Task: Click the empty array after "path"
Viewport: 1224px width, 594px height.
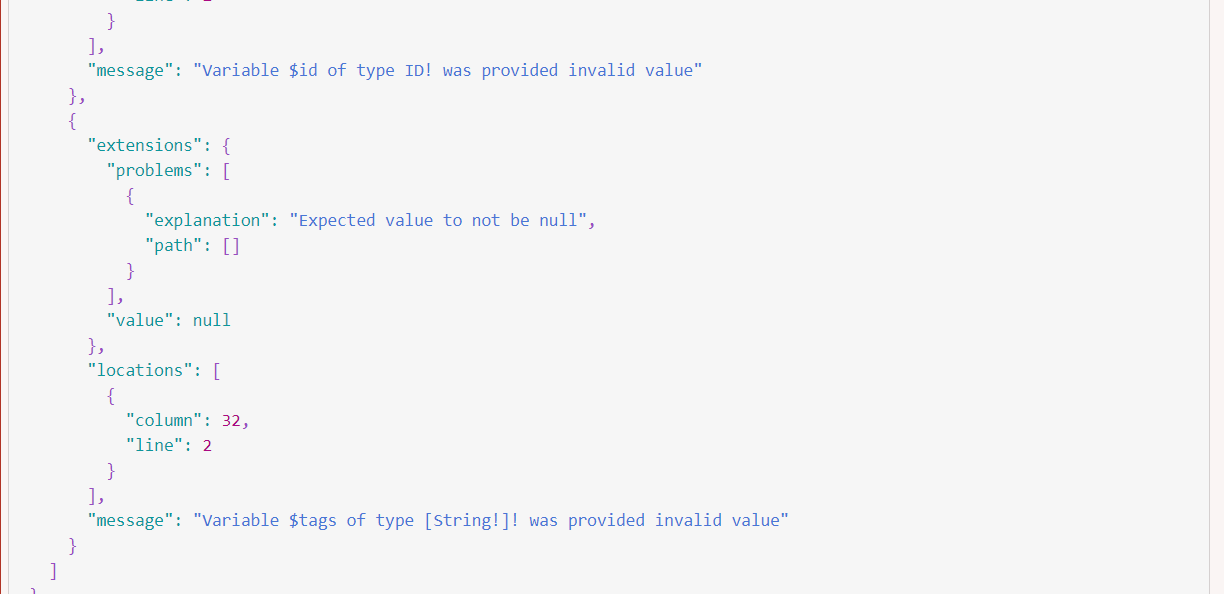Action: (231, 245)
